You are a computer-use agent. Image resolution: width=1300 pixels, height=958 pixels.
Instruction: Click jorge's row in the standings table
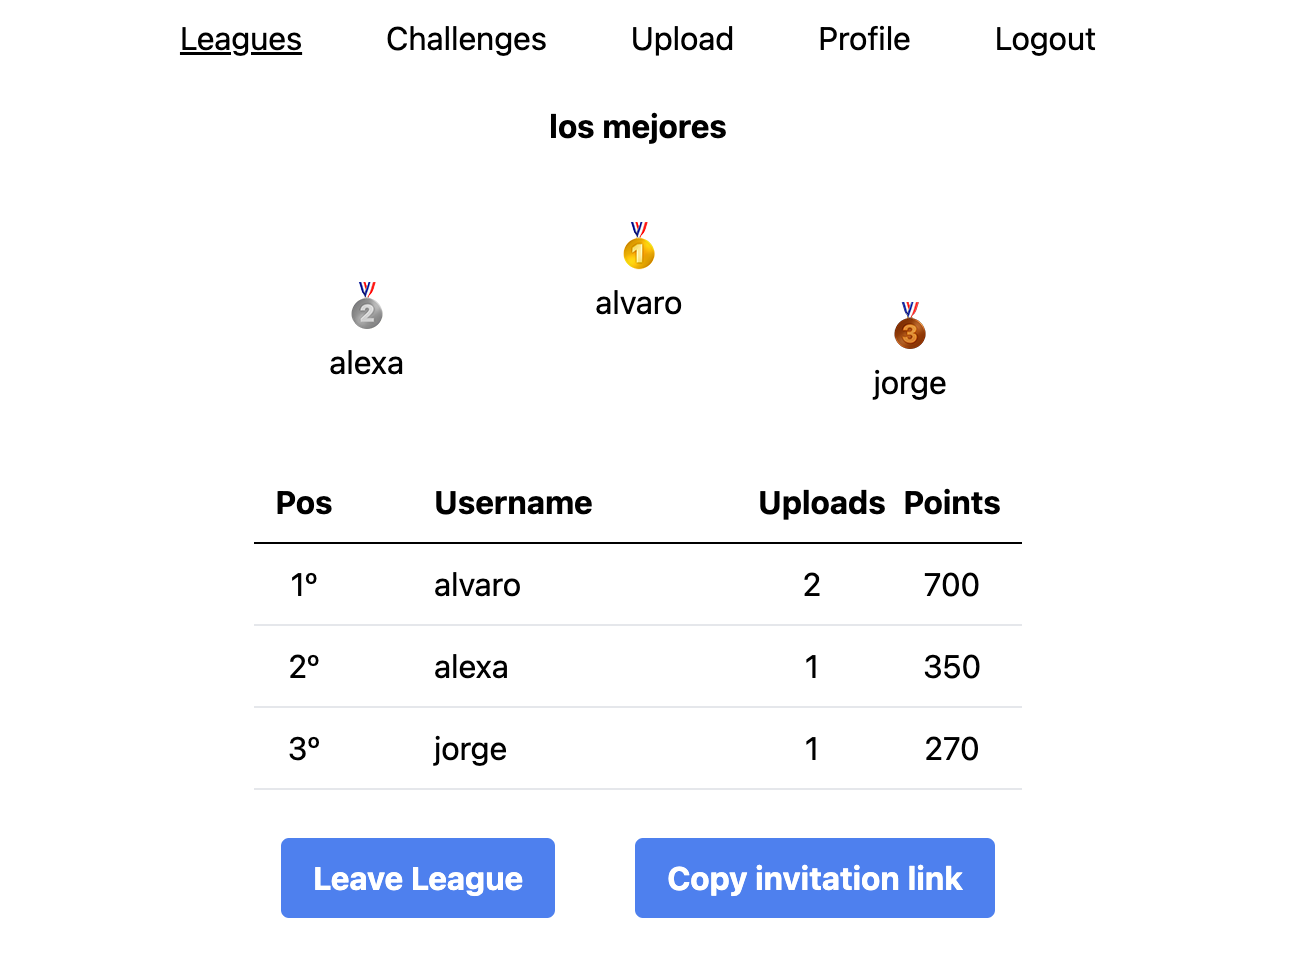pos(638,748)
